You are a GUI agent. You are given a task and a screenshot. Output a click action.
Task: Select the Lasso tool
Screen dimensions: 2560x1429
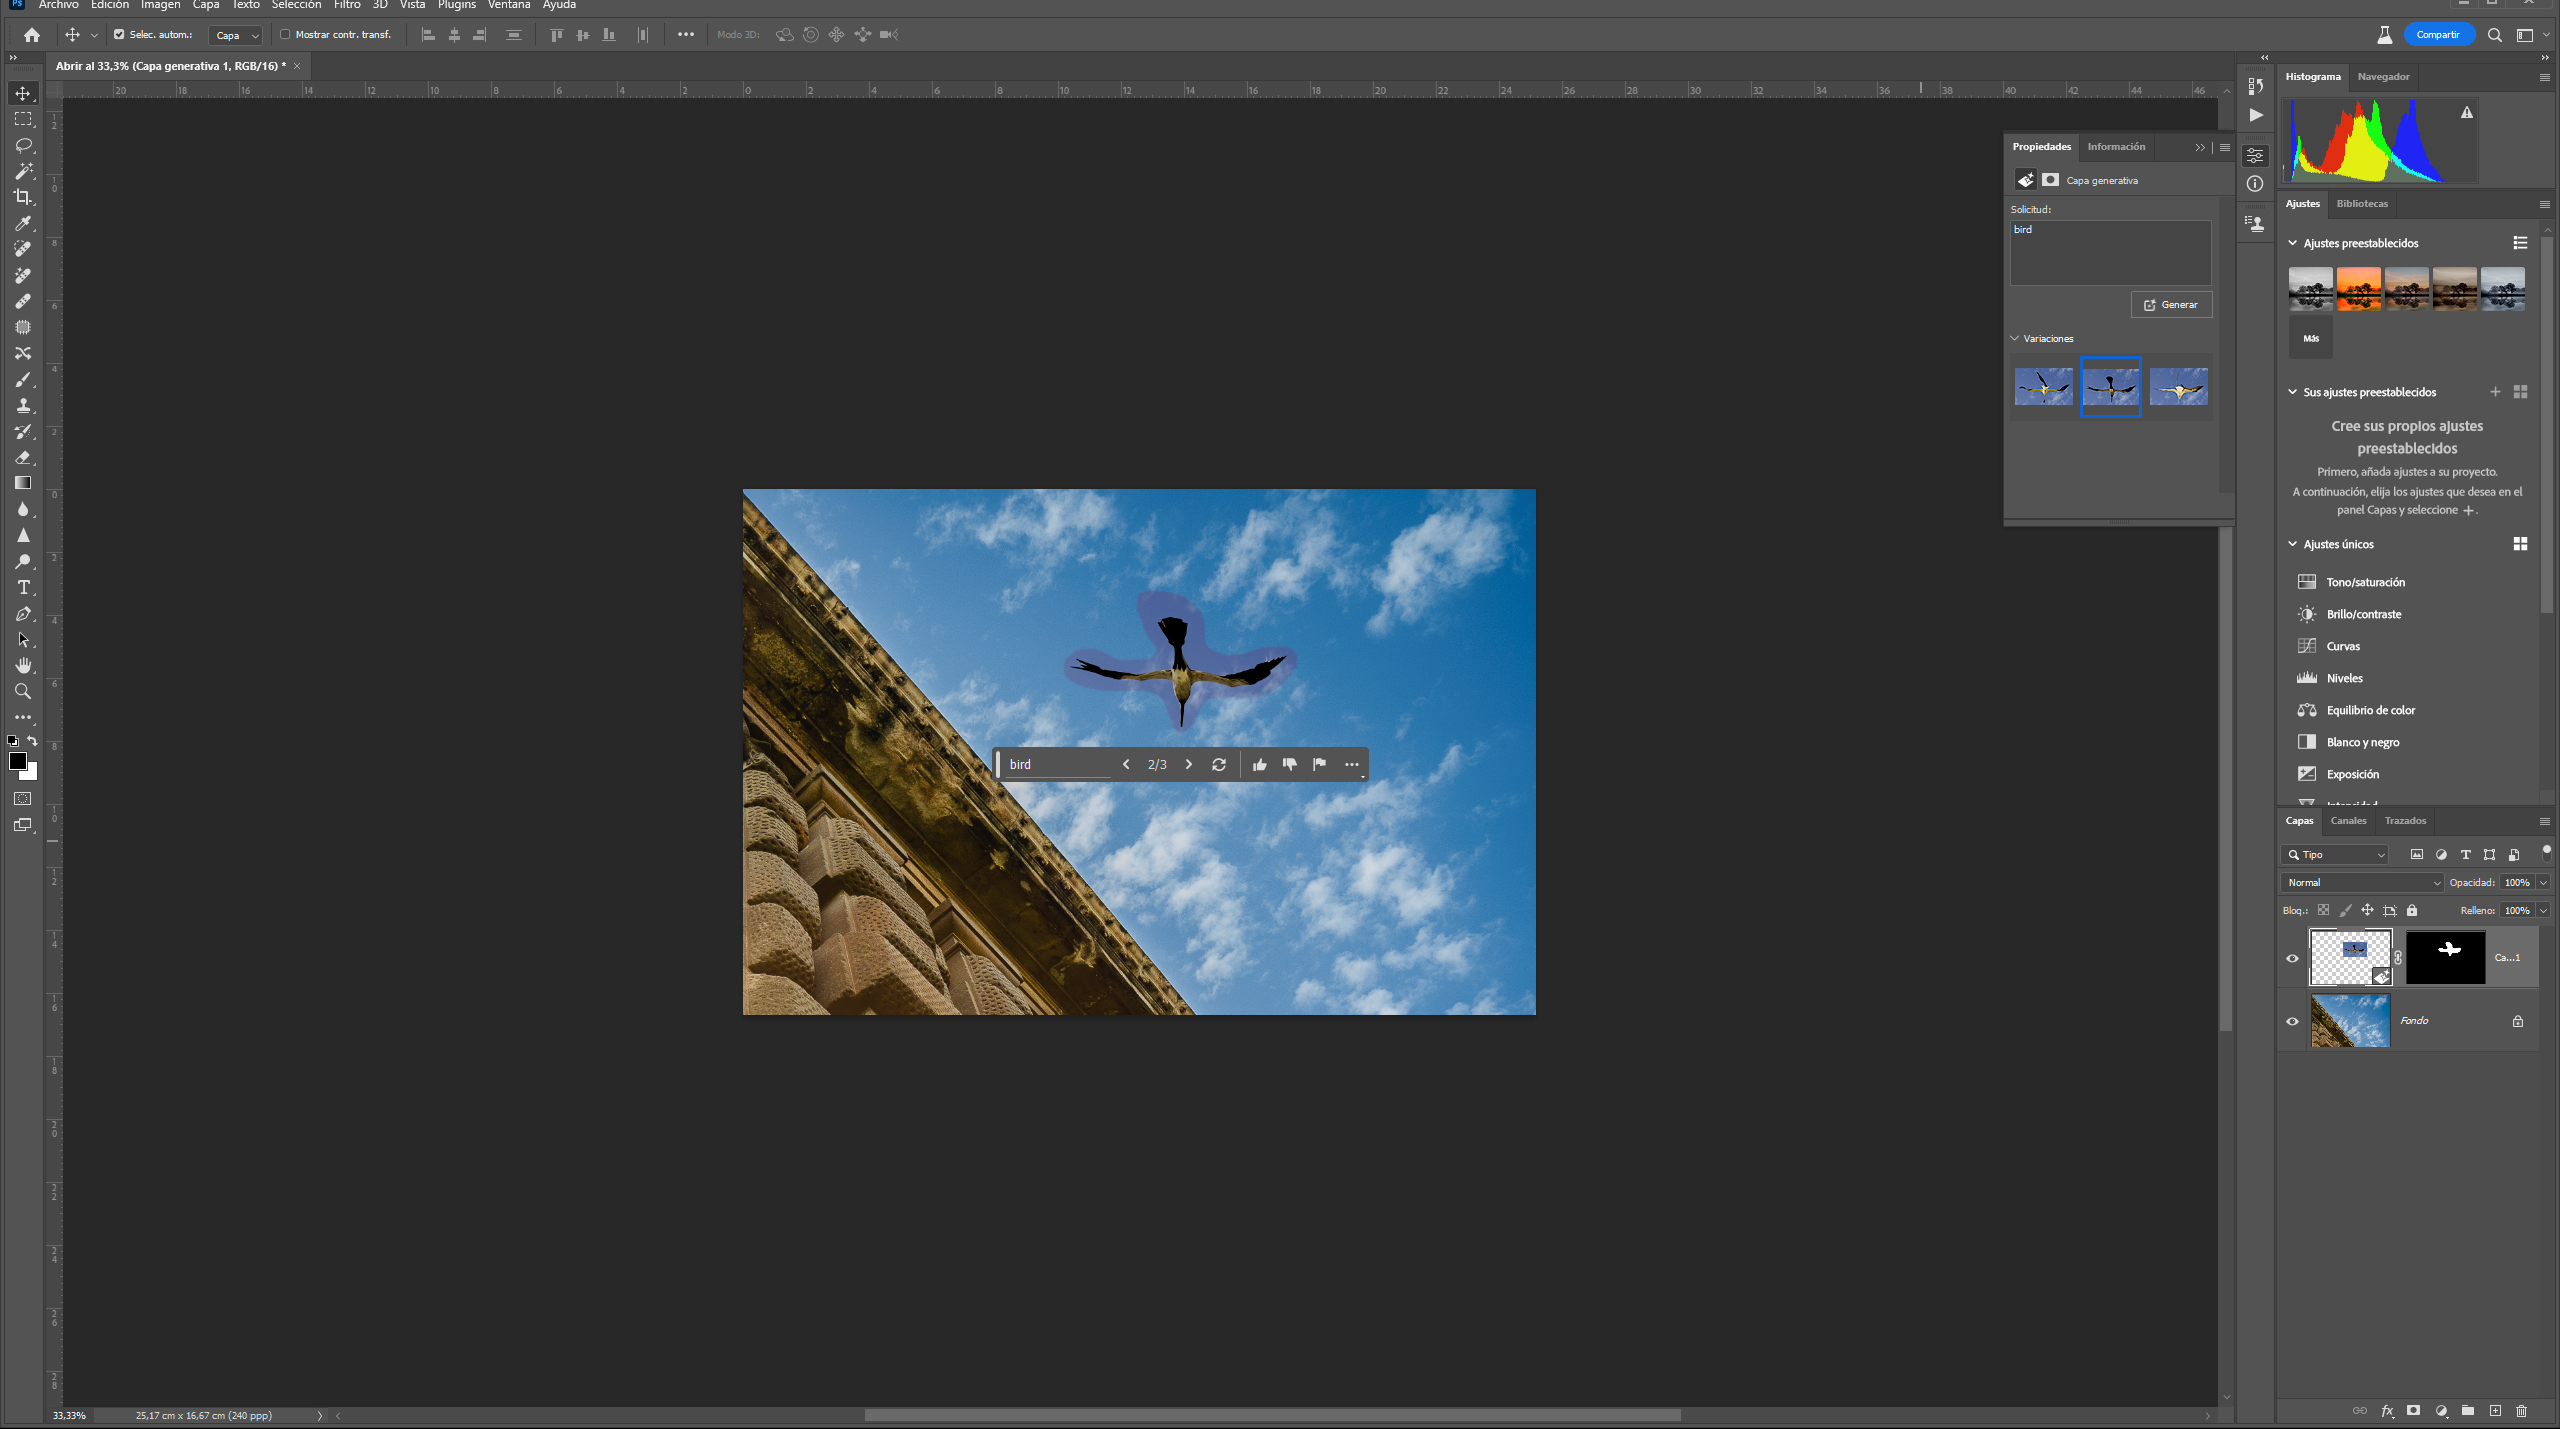23,145
